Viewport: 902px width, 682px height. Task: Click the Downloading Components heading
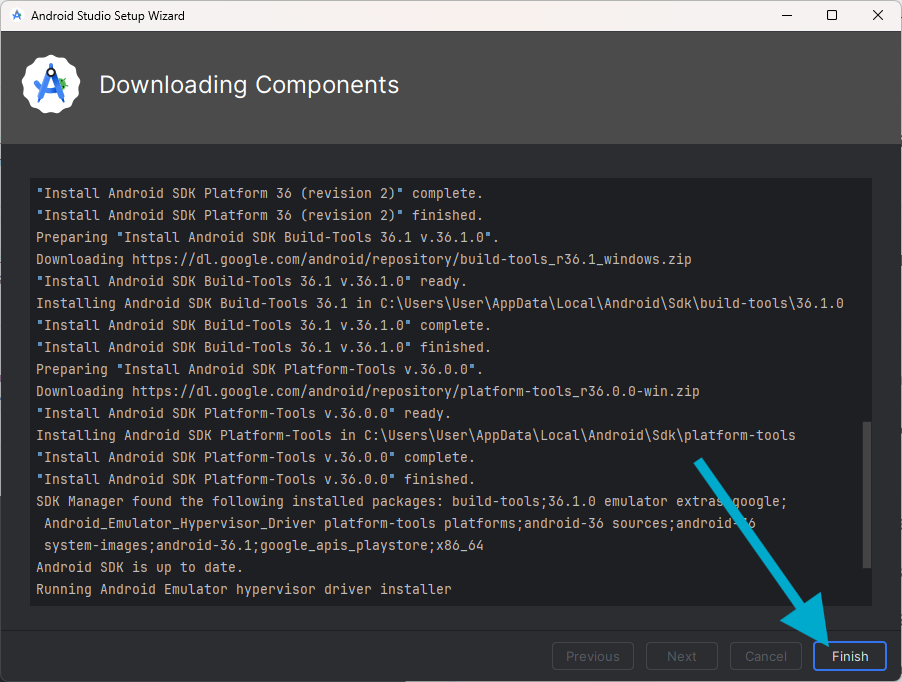[249, 85]
